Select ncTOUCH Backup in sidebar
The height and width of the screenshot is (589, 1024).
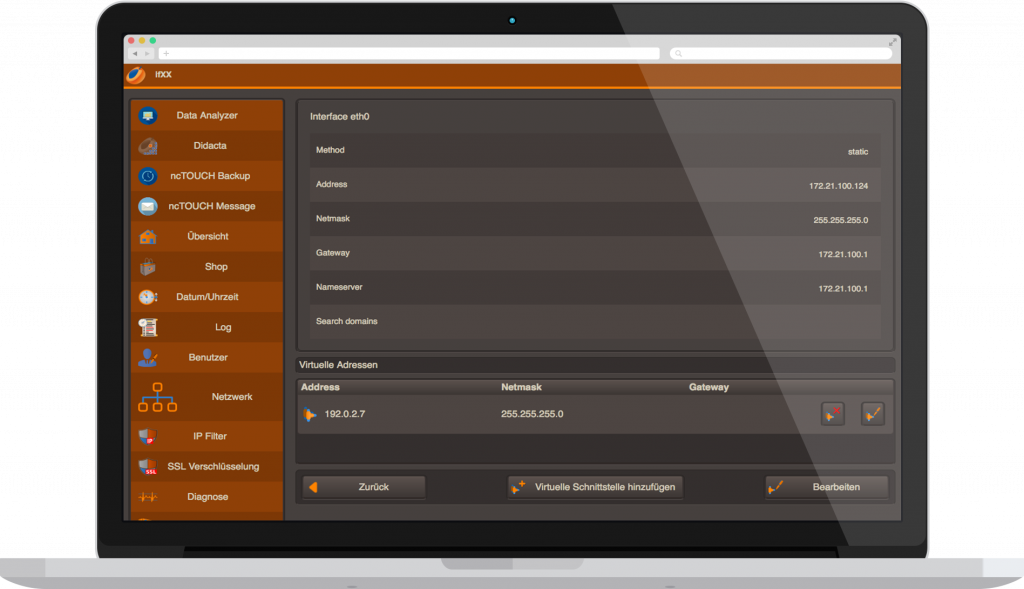coord(207,176)
